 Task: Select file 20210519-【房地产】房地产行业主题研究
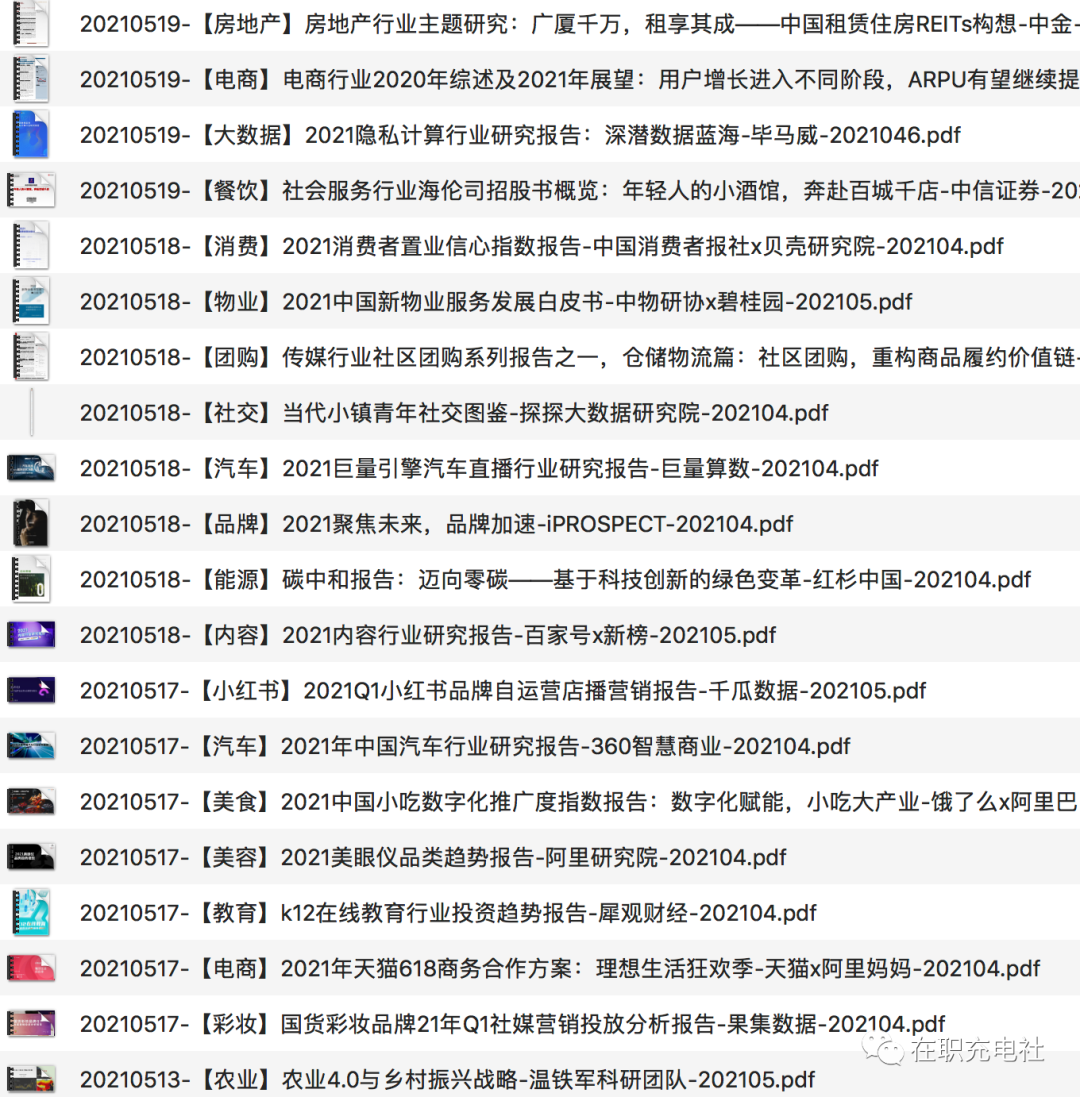coord(540,24)
